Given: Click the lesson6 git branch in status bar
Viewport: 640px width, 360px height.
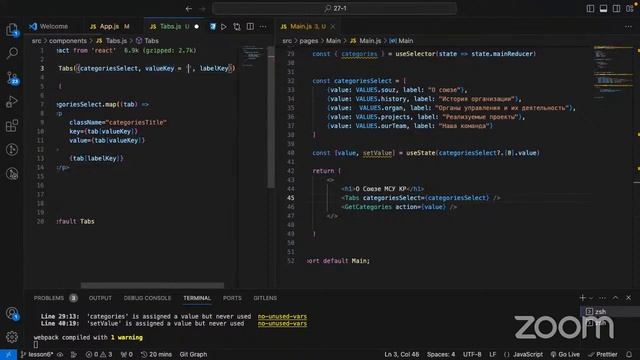Looking at the screenshot, I should point(37,354).
